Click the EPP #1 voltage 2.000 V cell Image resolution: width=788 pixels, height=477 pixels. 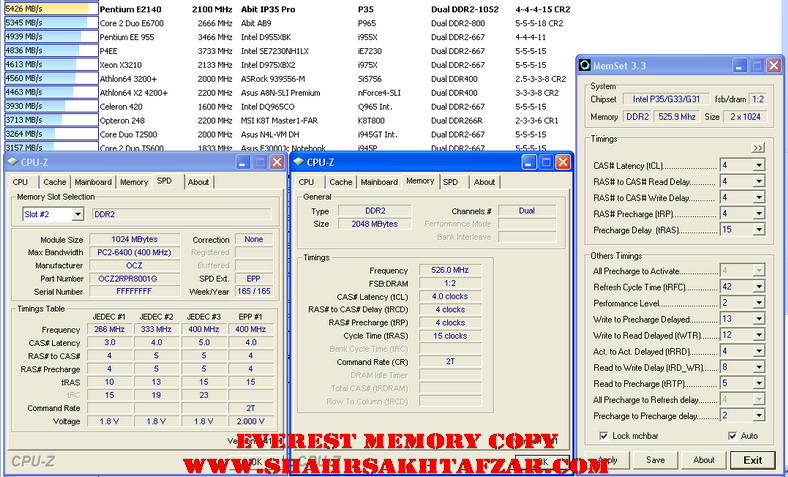(250, 421)
